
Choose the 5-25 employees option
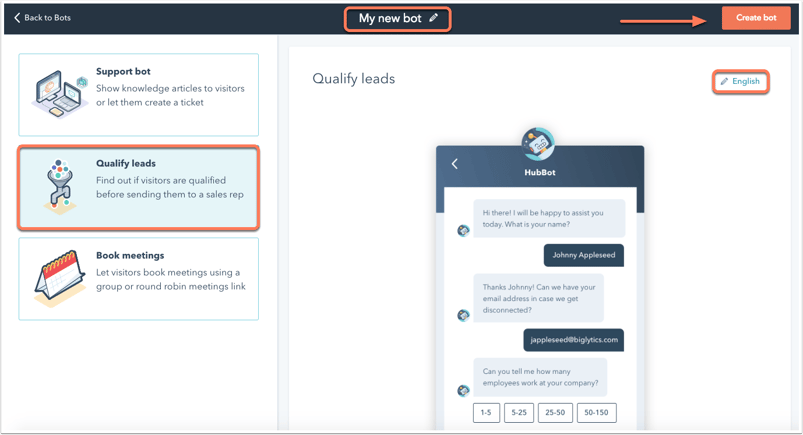(519, 412)
